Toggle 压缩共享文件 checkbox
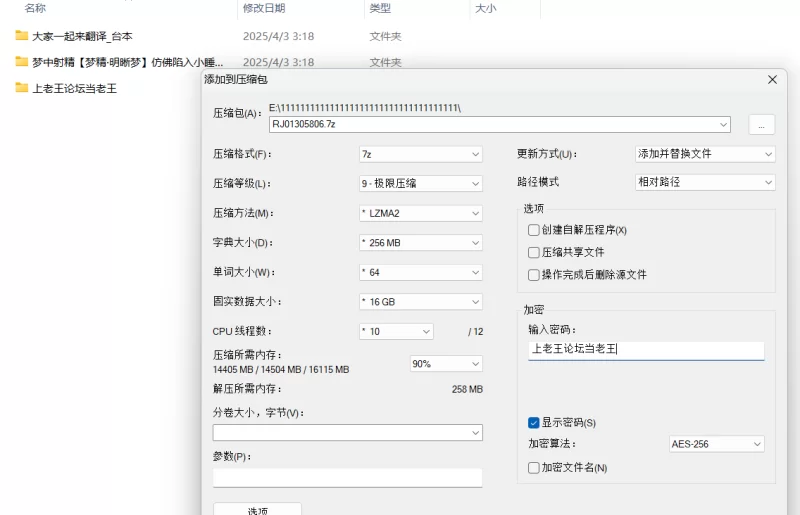800x515 pixels. 534,252
